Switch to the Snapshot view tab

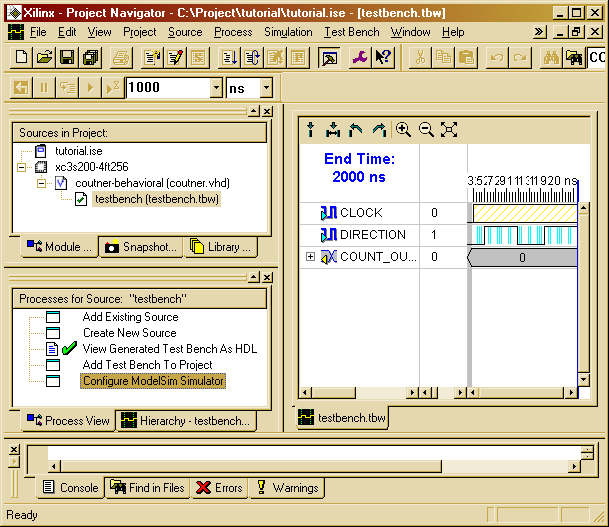click(140, 247)
